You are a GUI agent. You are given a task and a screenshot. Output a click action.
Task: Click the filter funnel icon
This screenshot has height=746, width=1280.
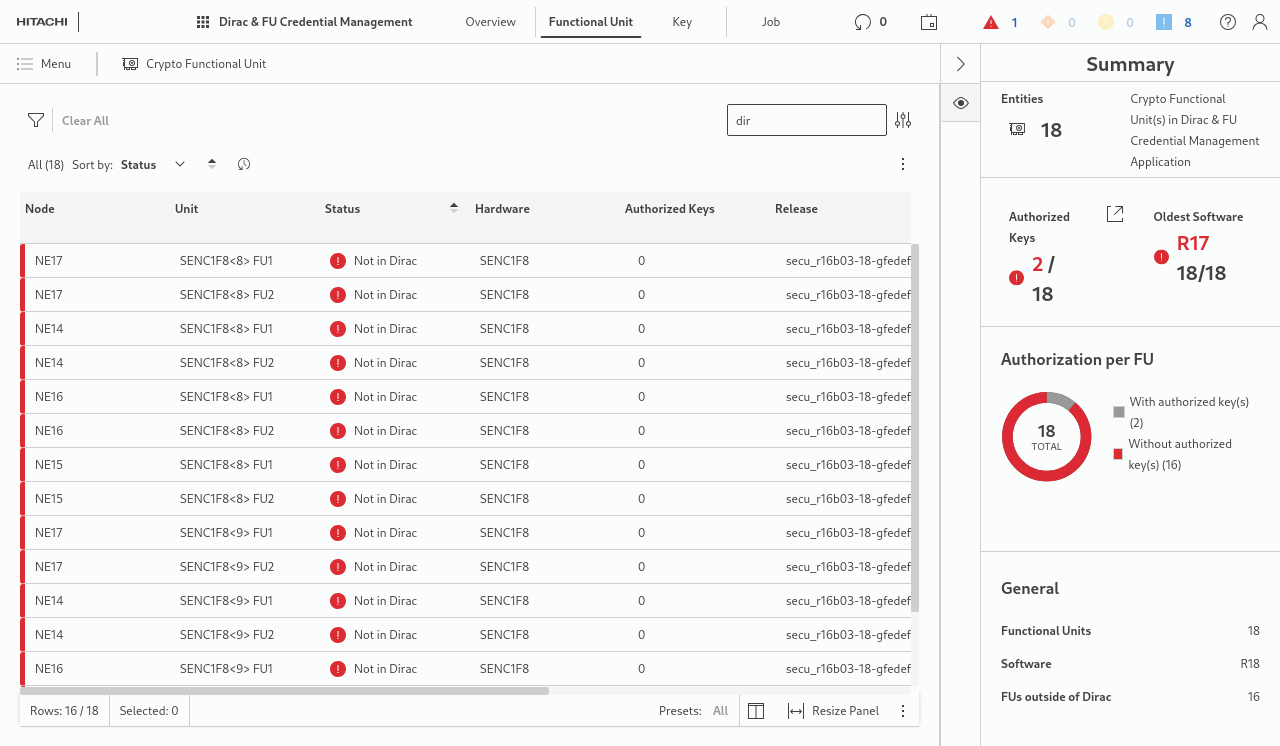pos(36,120)
